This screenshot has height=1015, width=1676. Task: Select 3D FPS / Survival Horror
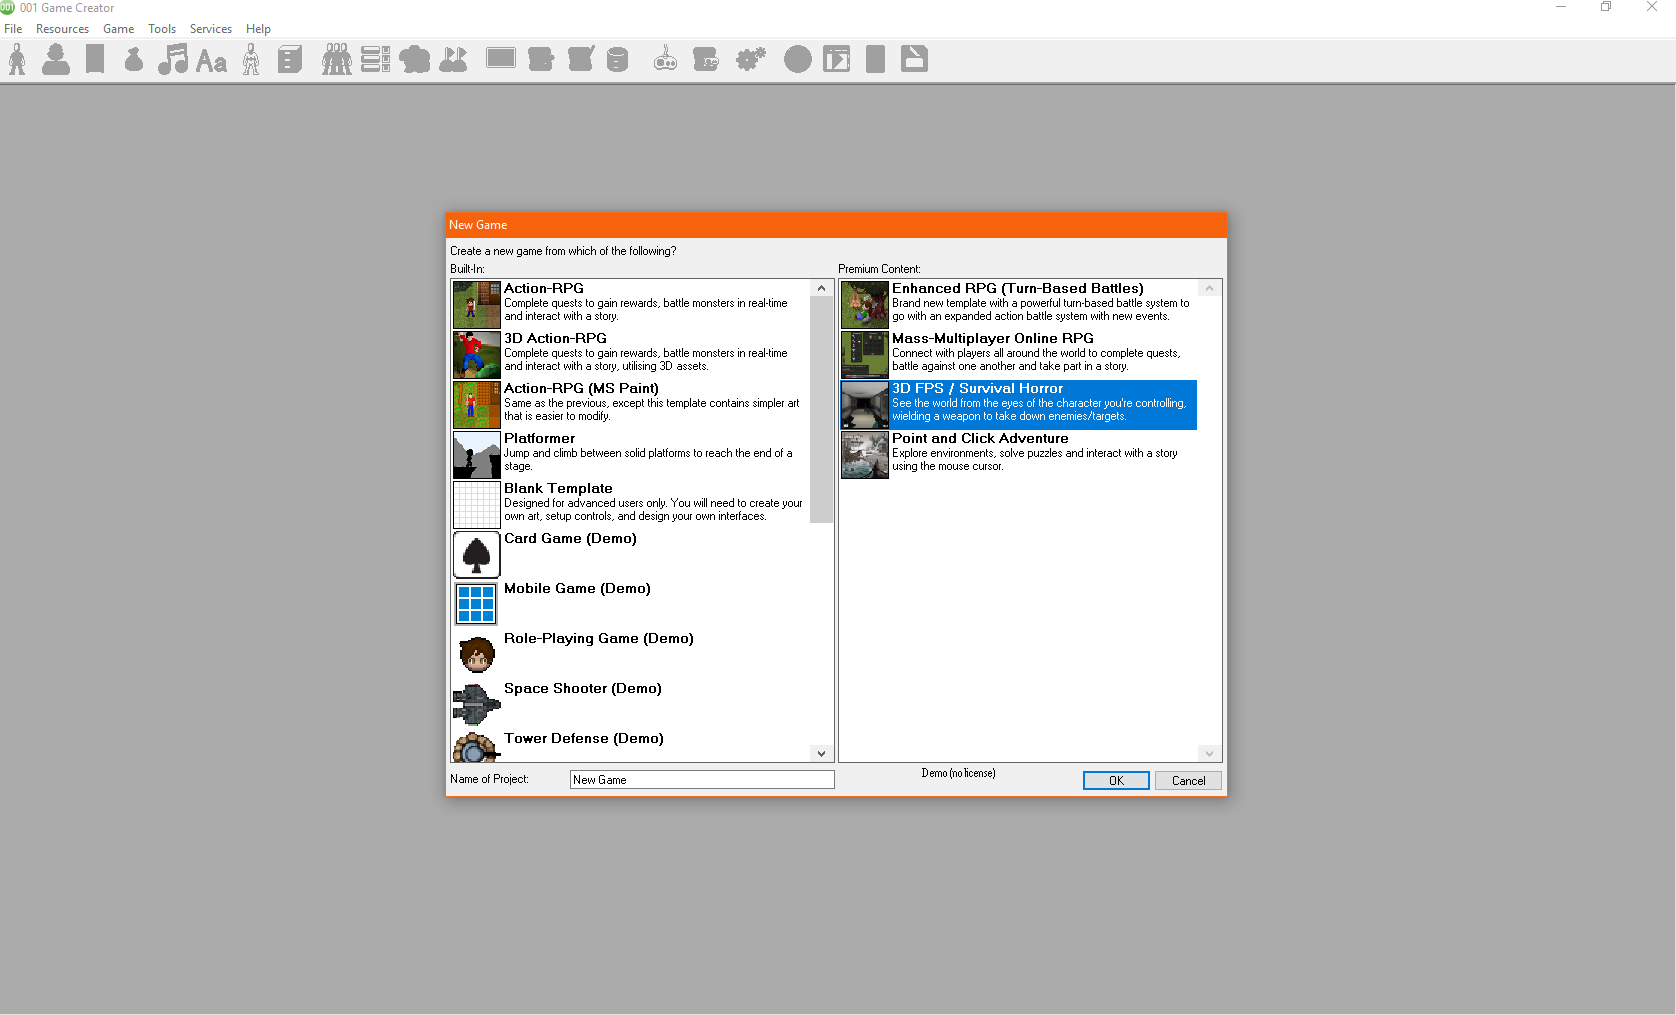pyautogui.click(x=1018, y=404)
